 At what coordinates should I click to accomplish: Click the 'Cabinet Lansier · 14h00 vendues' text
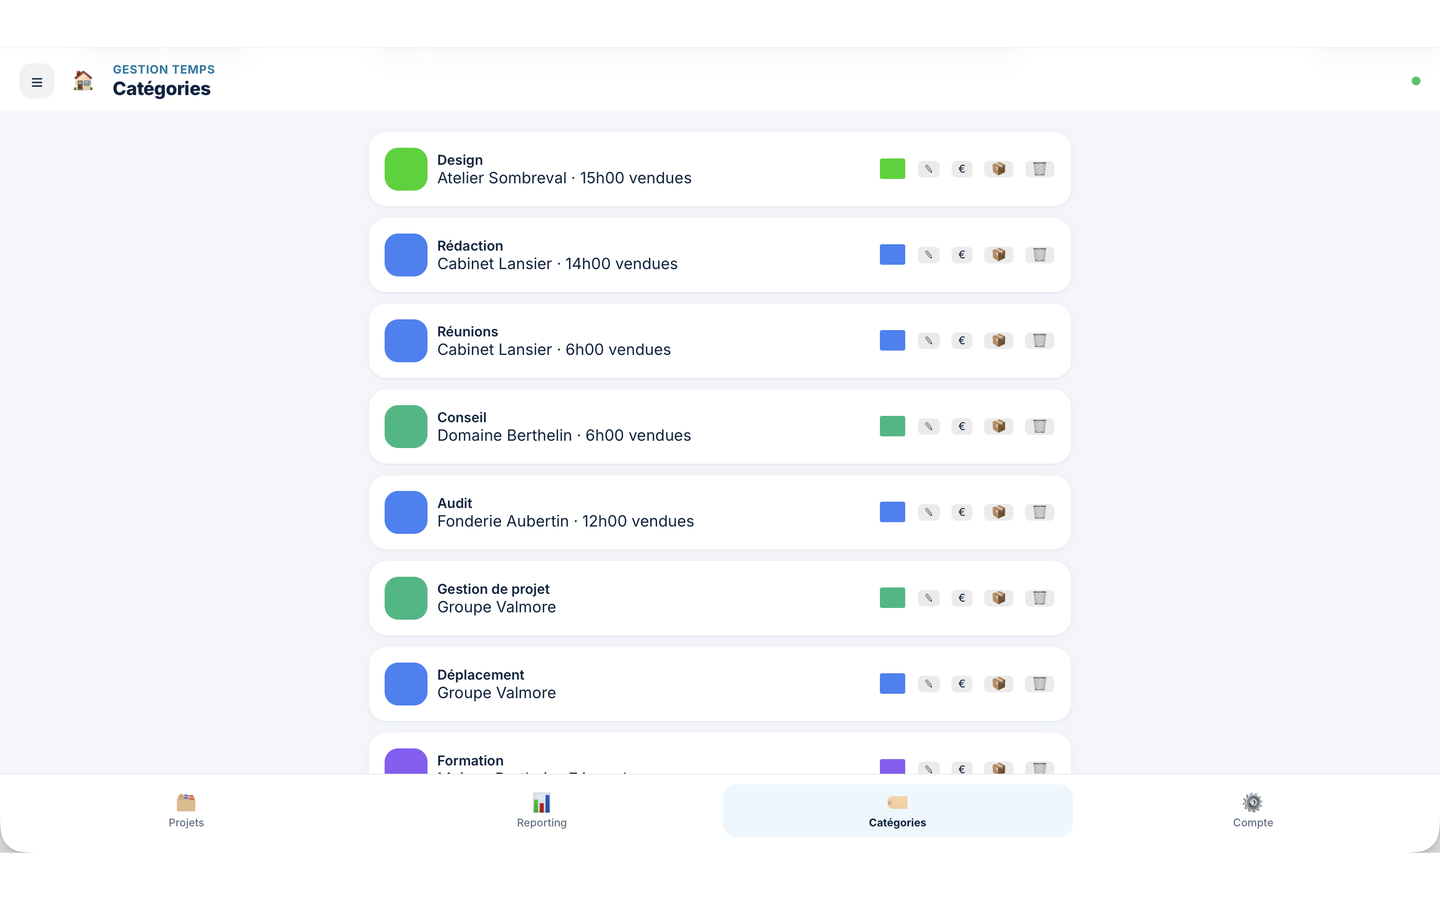click(557, 264)
